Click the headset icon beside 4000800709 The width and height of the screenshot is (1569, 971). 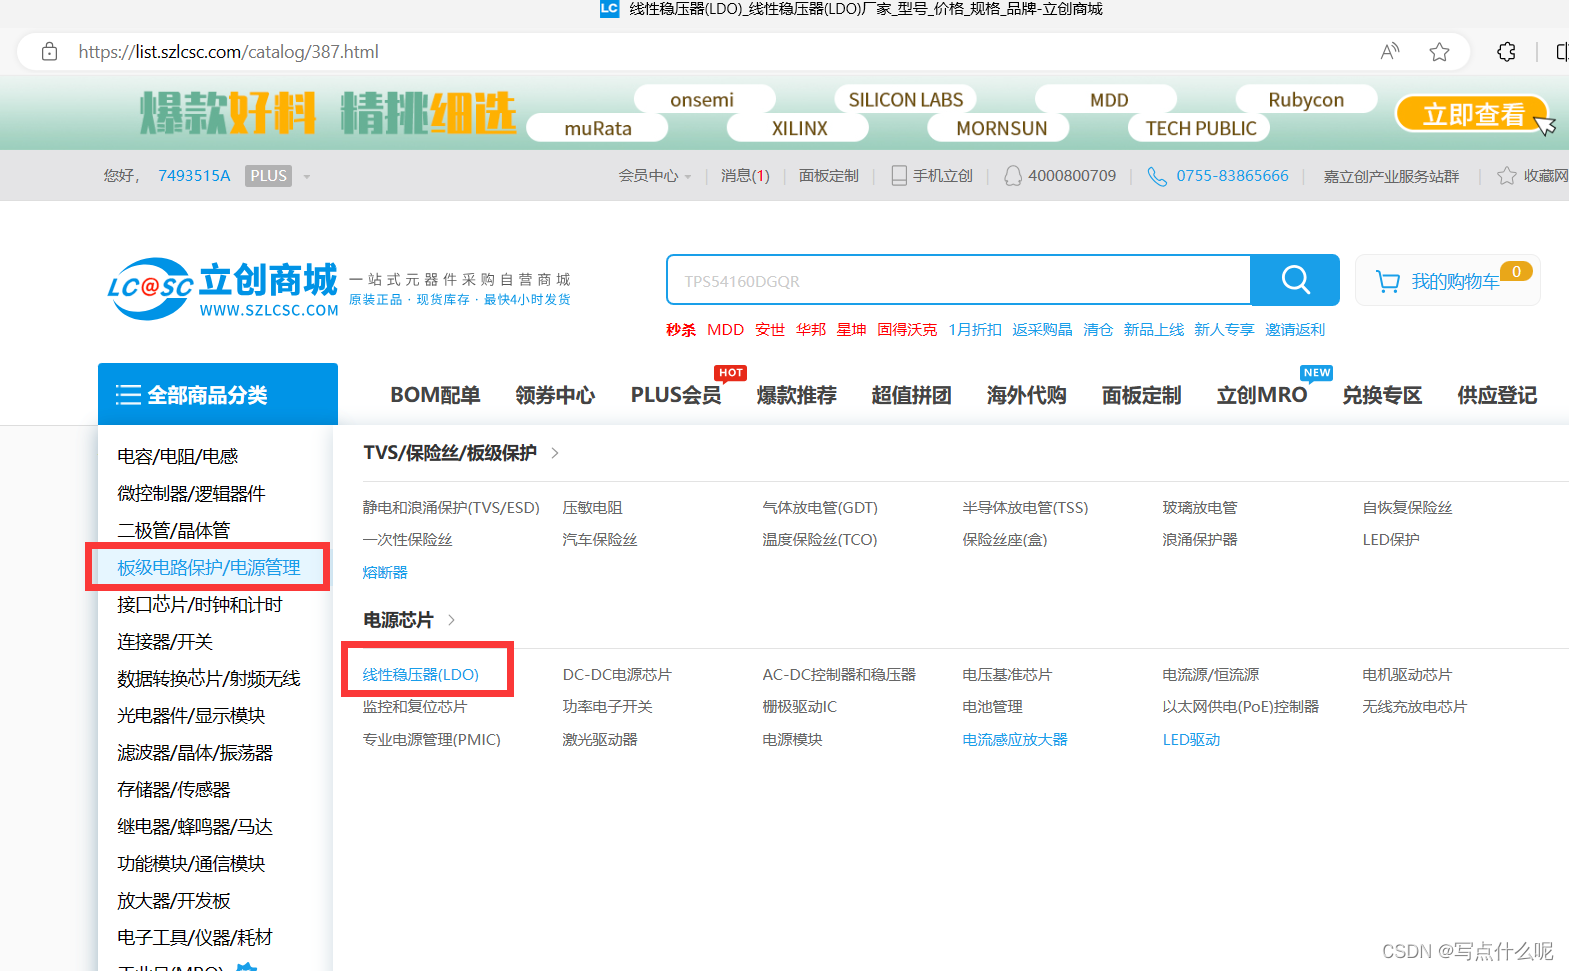pyautogui.click(x=1013, y=176)
